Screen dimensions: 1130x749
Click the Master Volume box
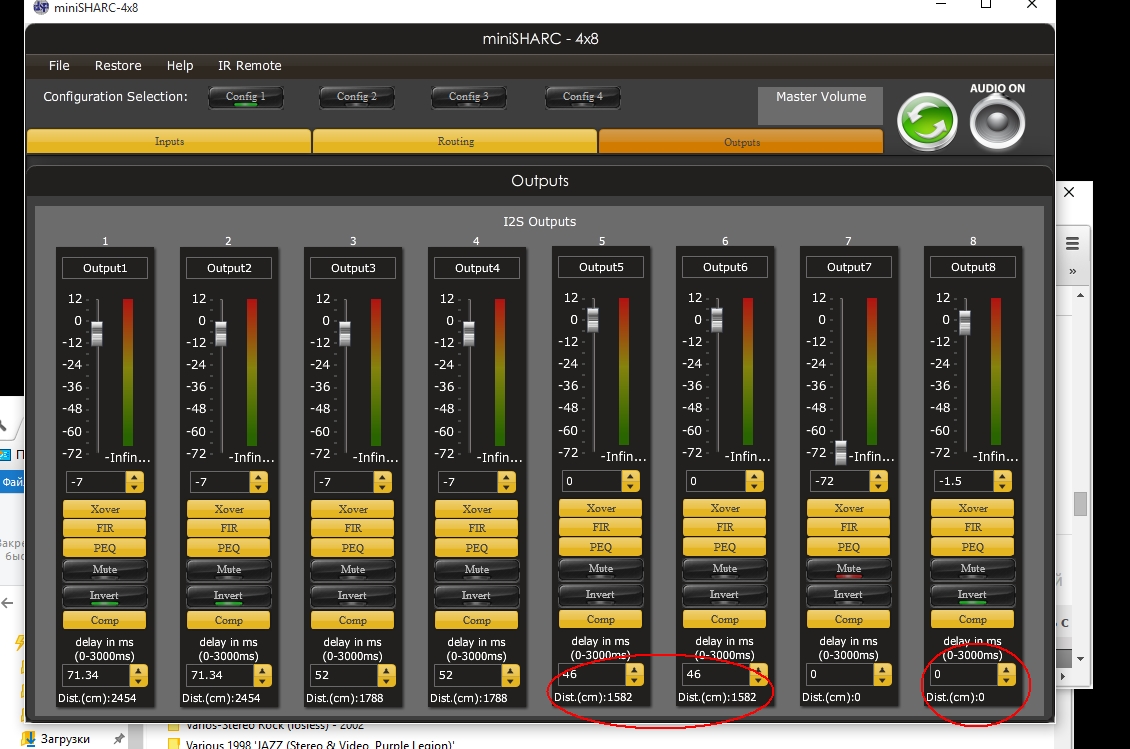821,106
